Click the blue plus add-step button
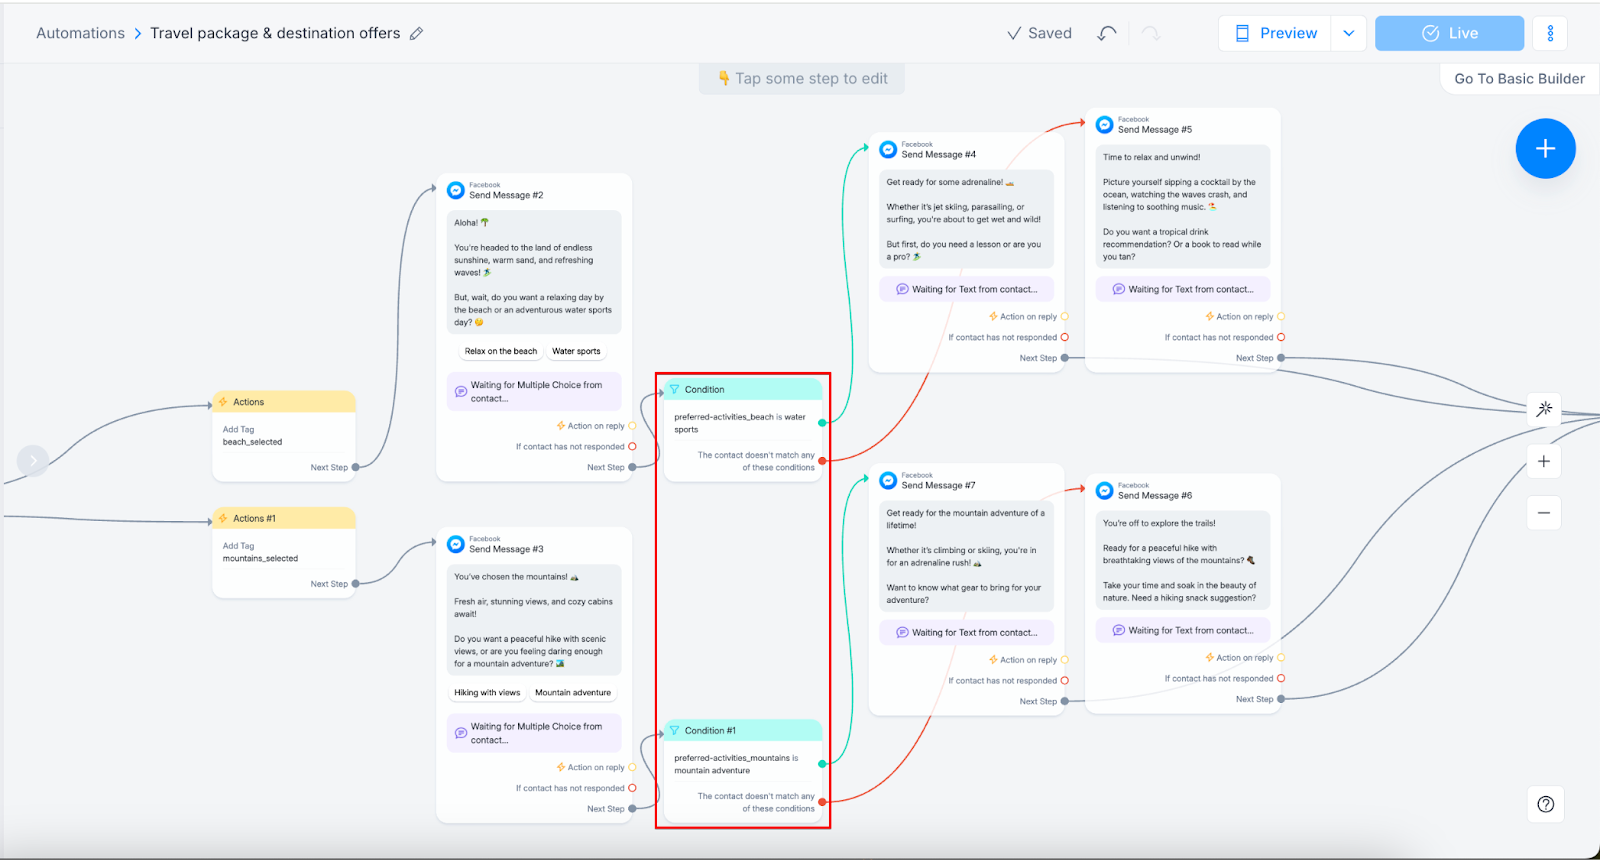Screen dimensions: 1600x860 (x=1545, y=149)
